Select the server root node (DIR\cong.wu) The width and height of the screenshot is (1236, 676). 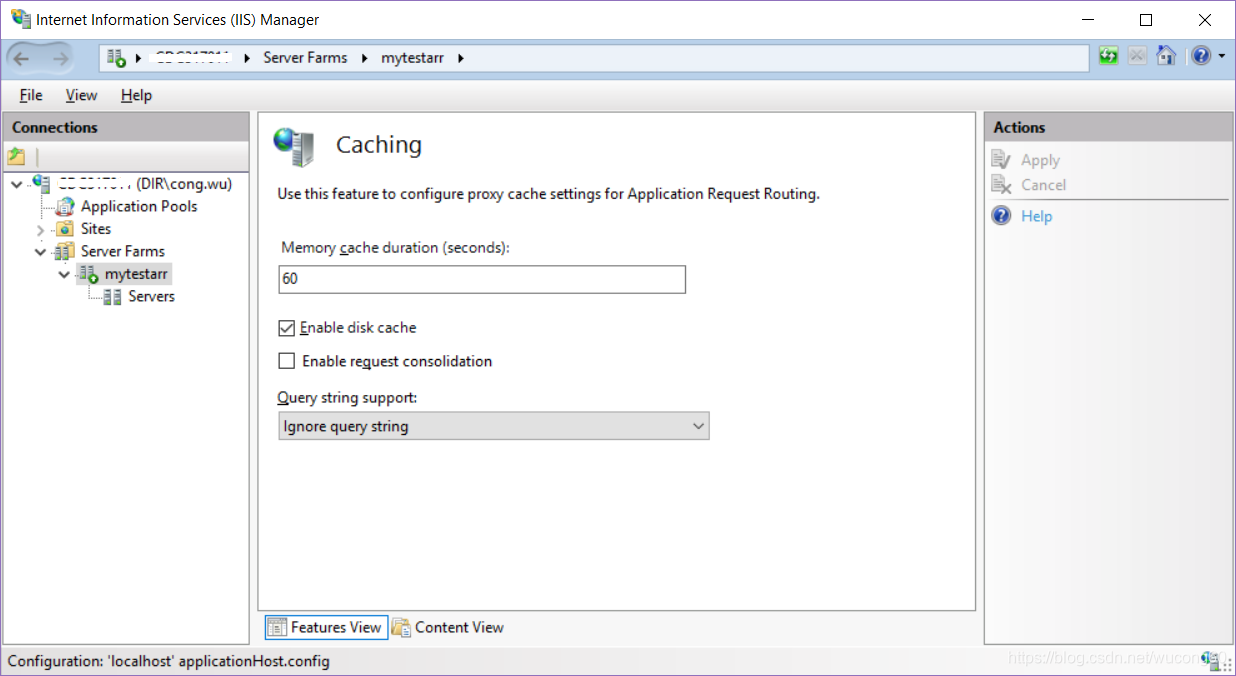[x=144, y=184]
